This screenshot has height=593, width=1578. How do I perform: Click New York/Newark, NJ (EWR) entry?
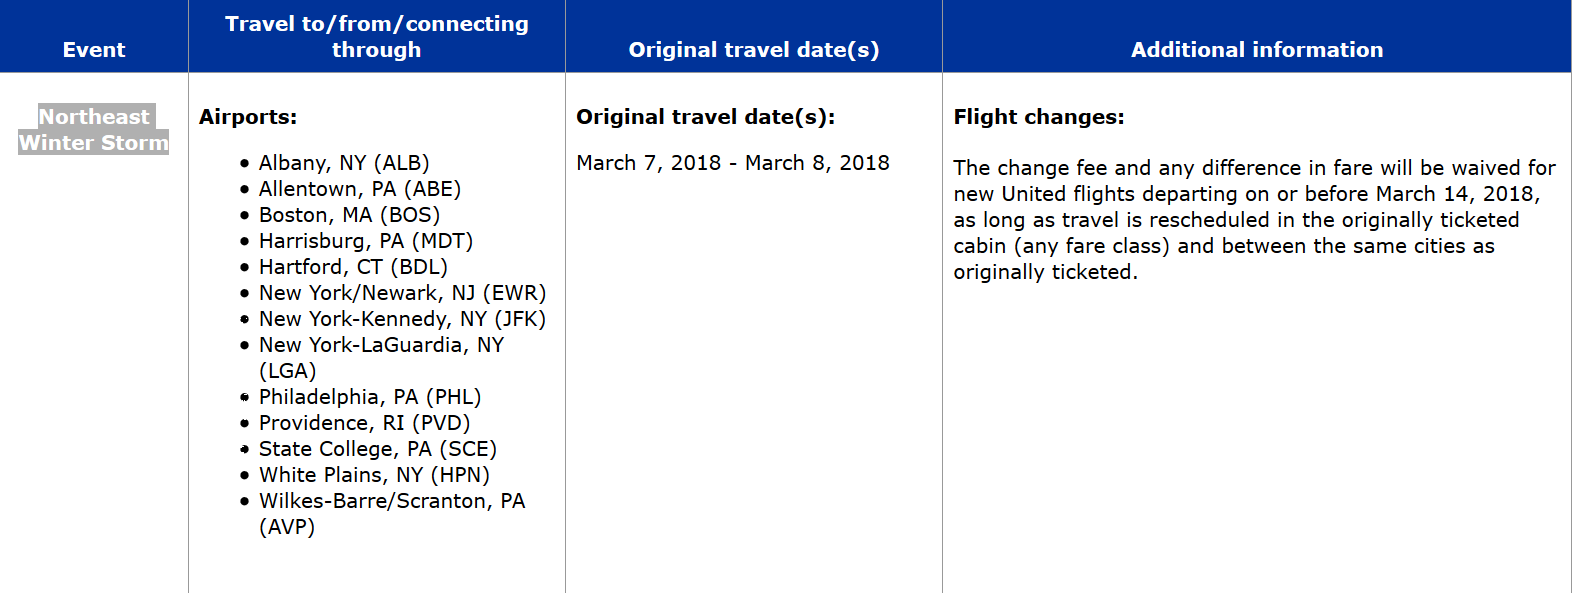tap(403, 293)
